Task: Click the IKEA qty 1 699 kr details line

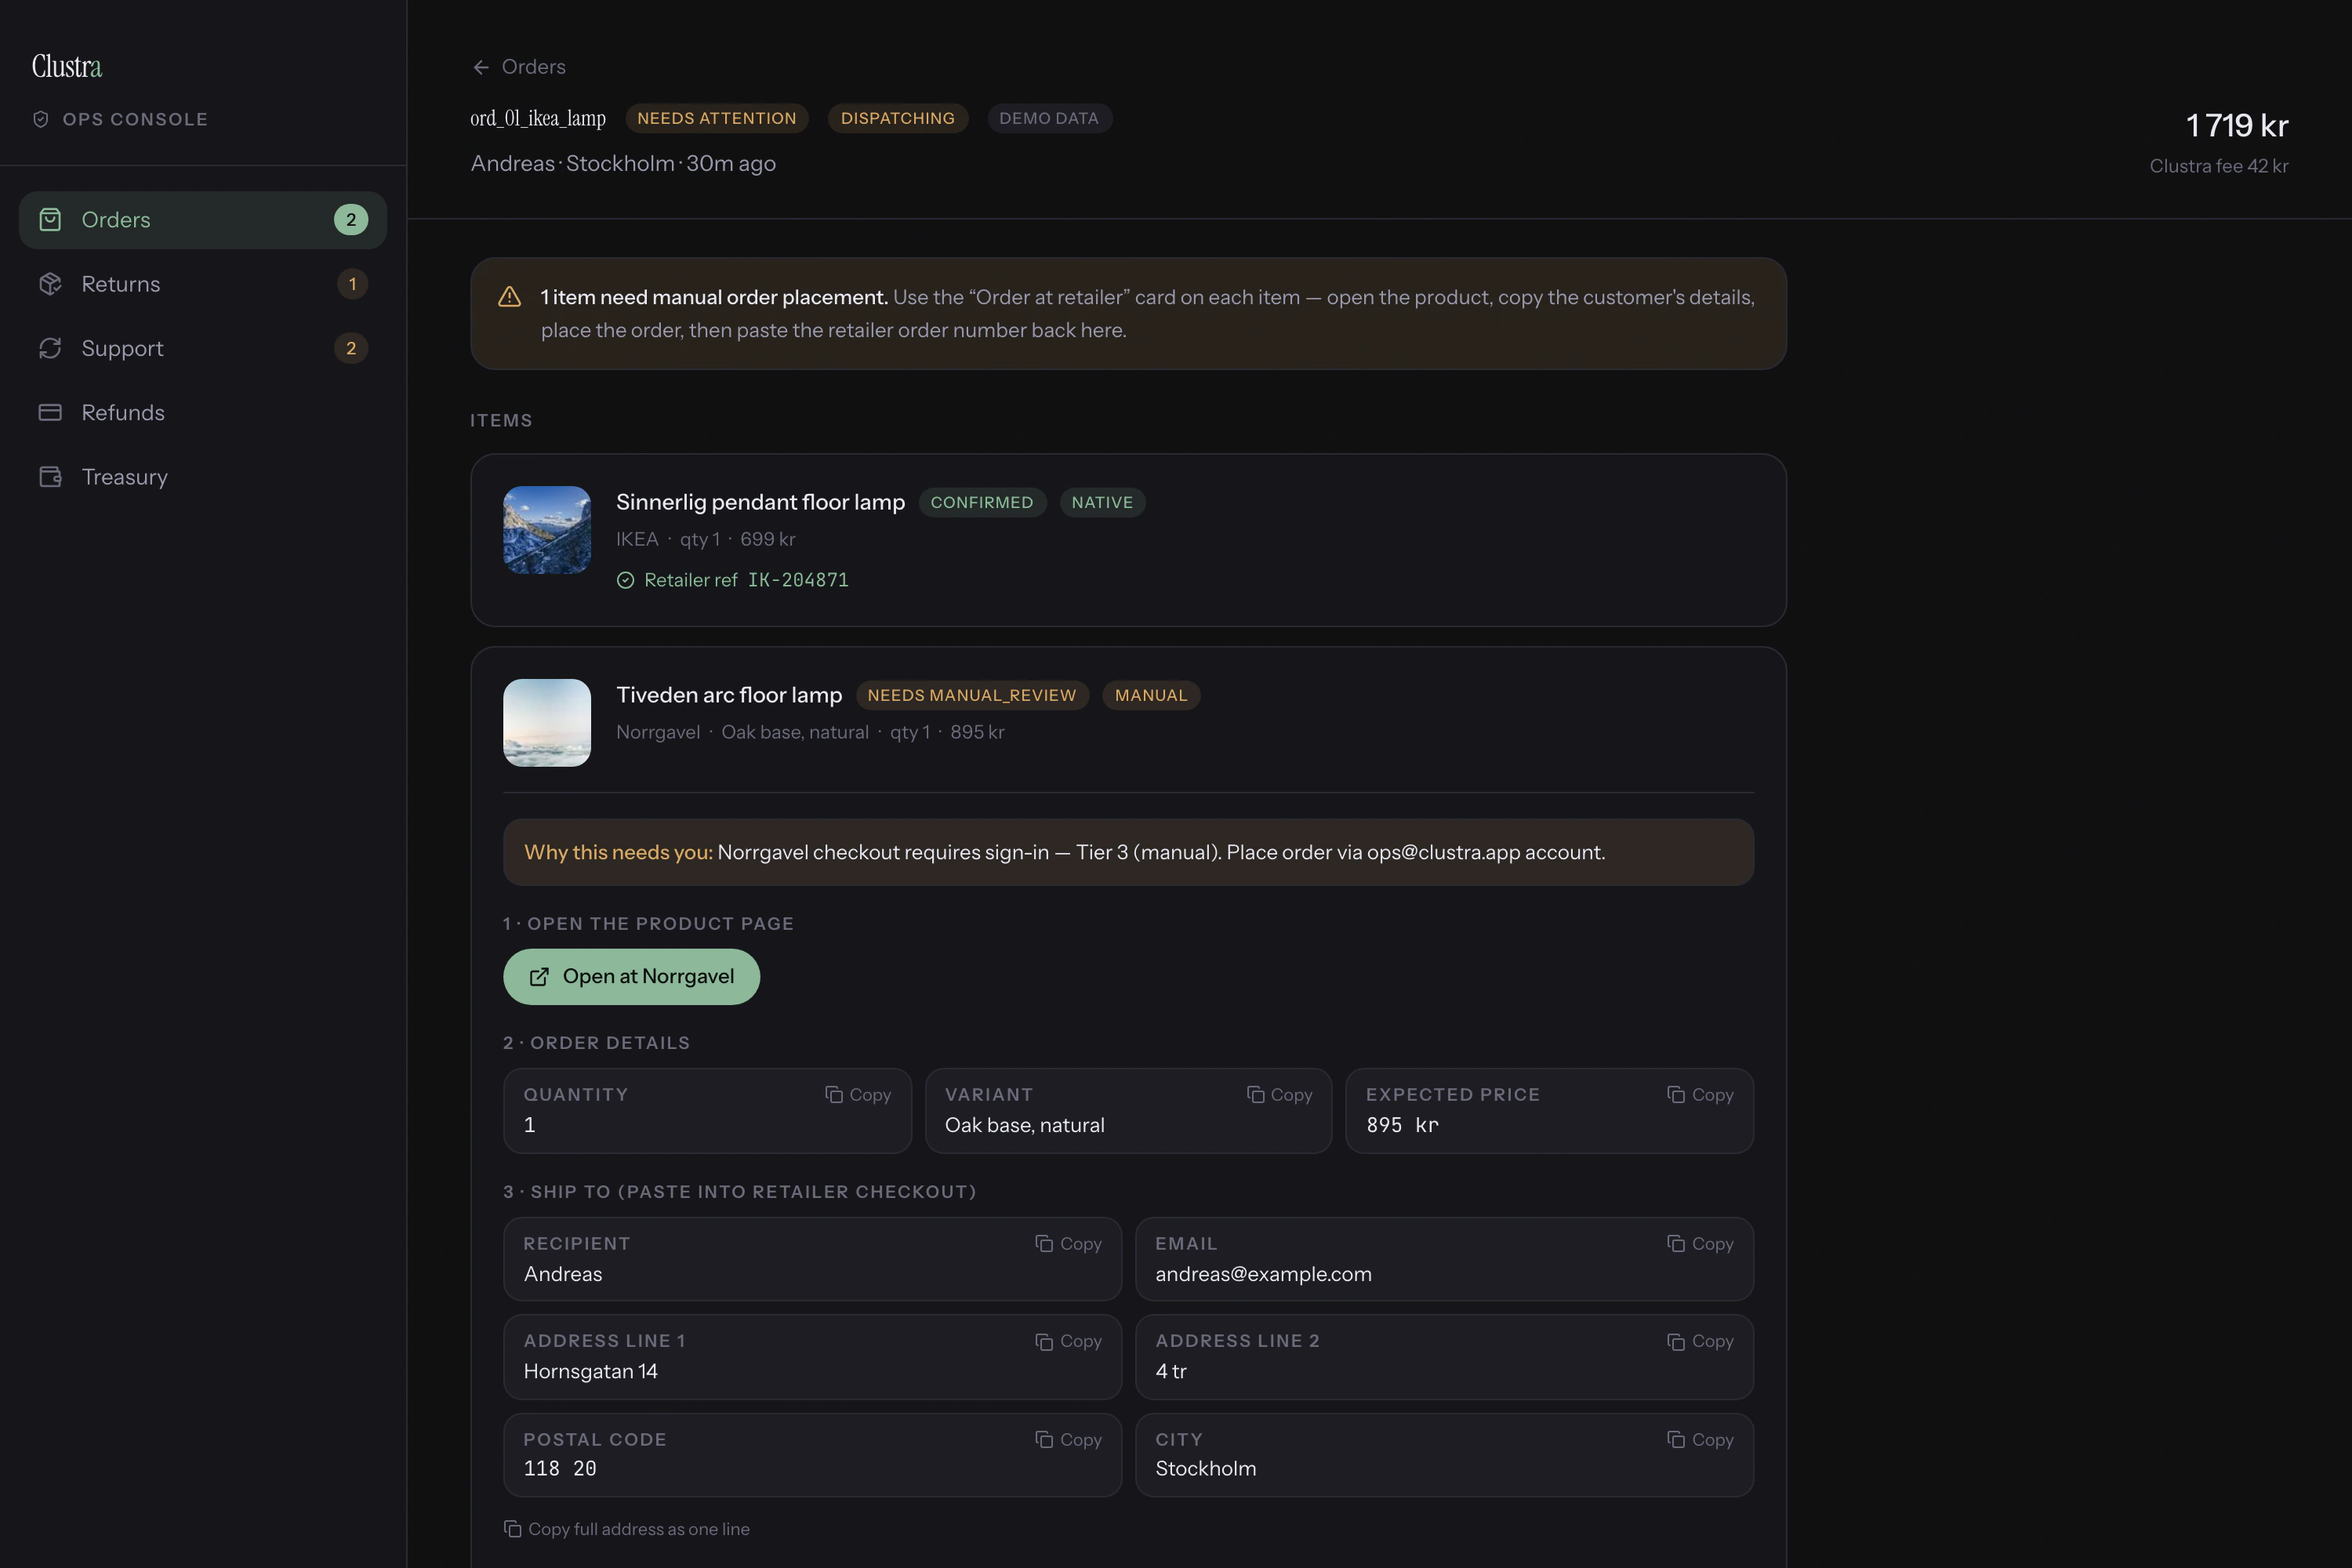Action: pyautogui.click(x=705, y=539)
